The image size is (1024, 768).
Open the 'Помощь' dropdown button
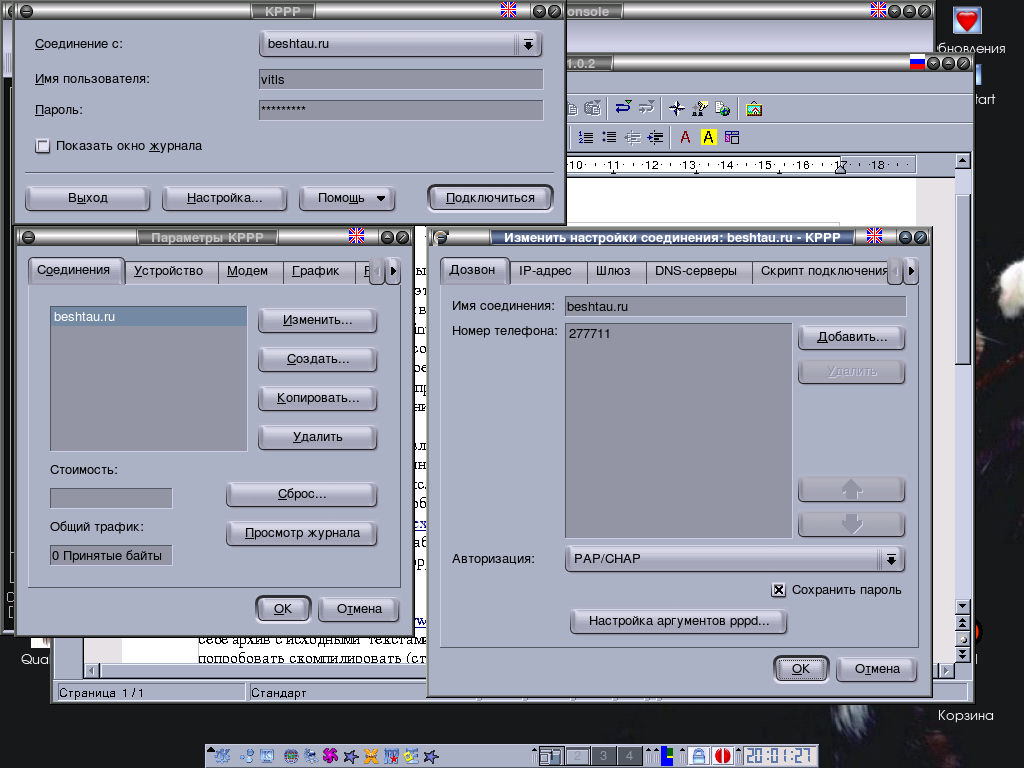347,198
